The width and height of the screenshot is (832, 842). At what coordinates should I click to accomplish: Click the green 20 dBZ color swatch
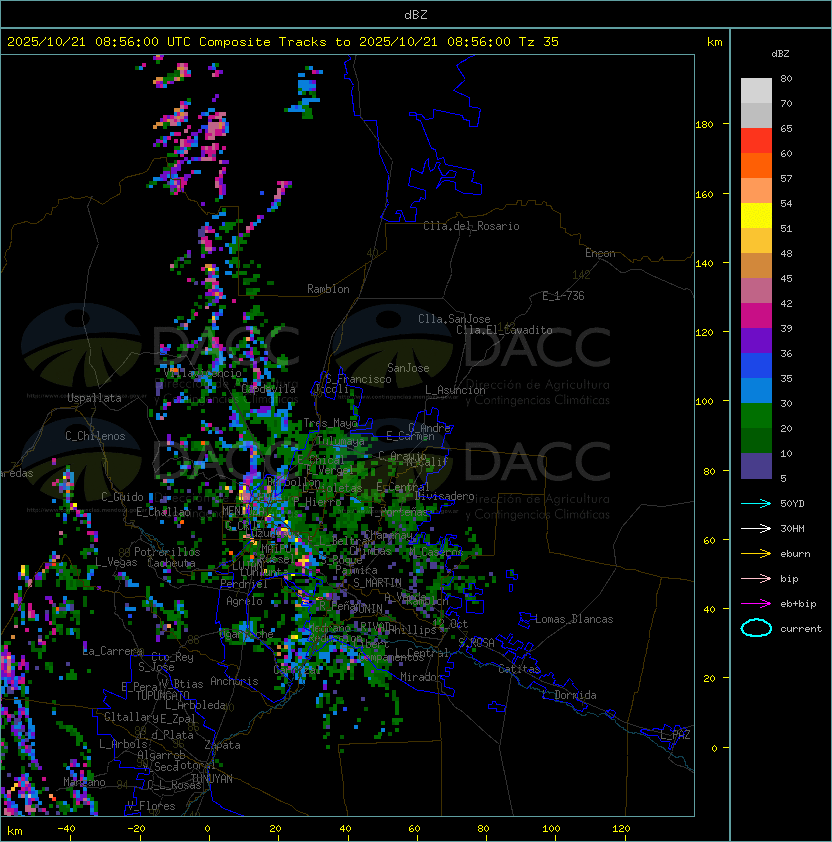[756, 416]
